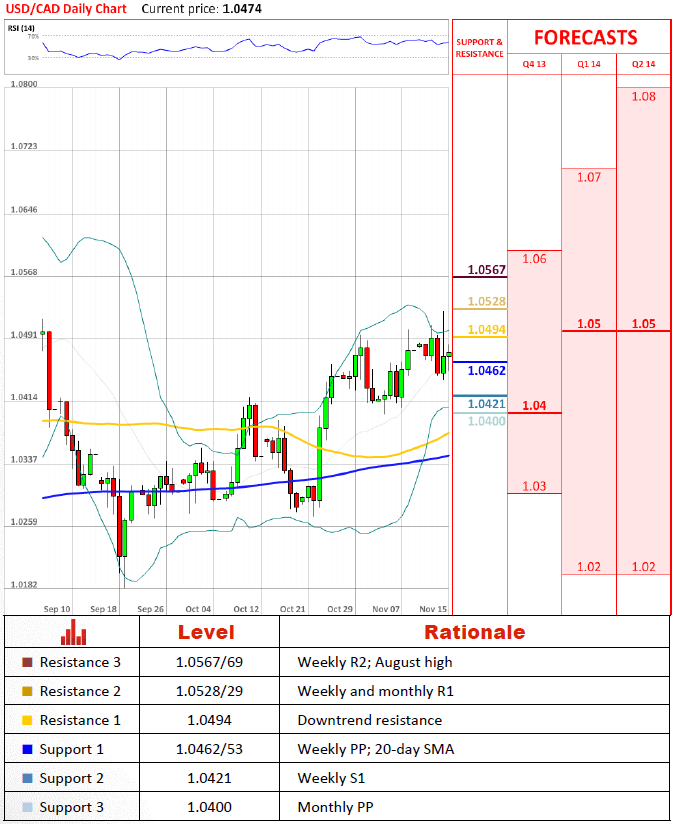Viewport: 675px width, 824px height.
Task: Click the 1.0568 price axis label
Action: tap(24, 272)
